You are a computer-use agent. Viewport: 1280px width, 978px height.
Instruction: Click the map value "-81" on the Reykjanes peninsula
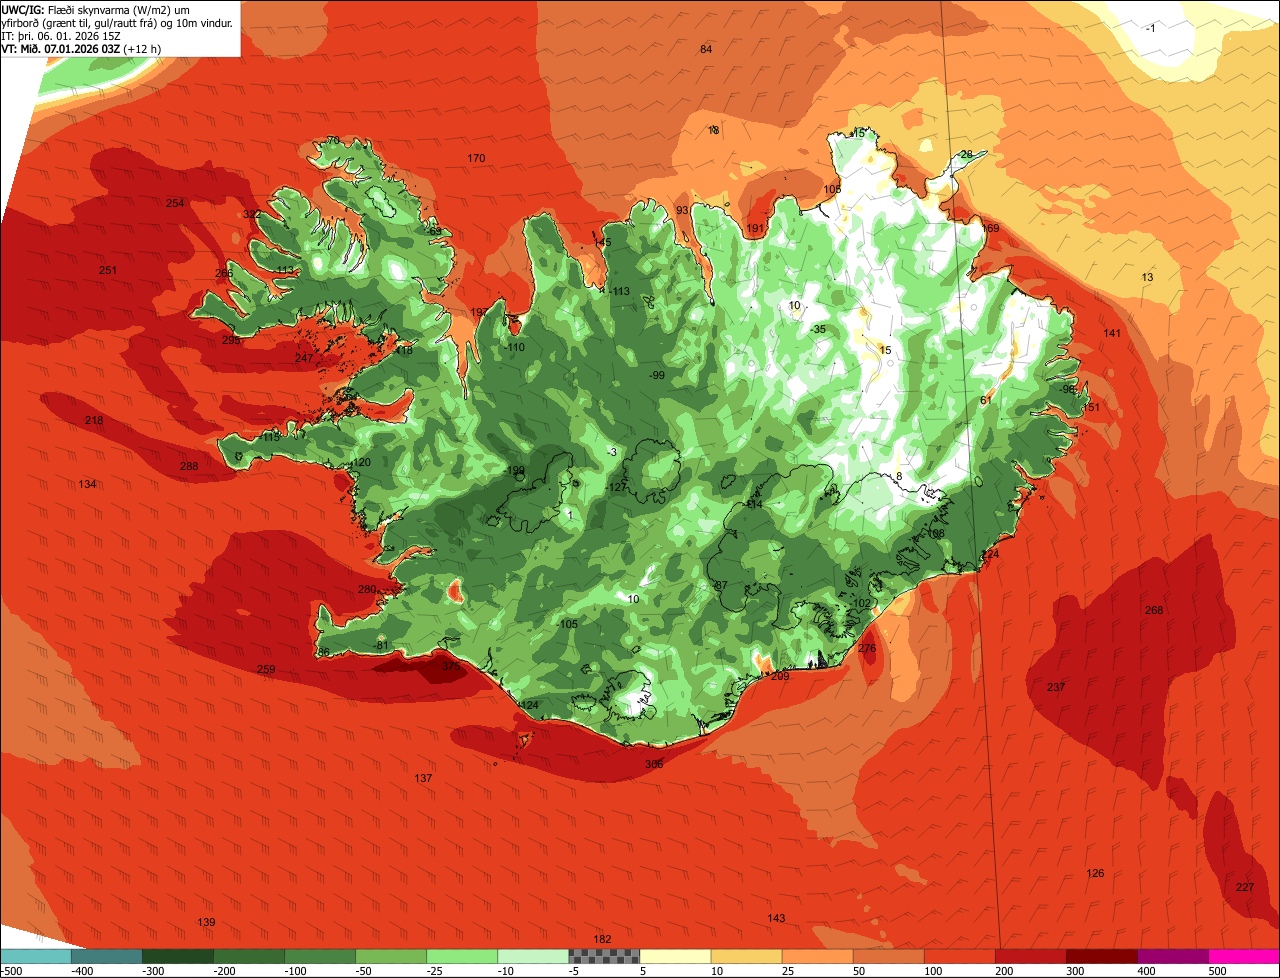pos(380,646)
